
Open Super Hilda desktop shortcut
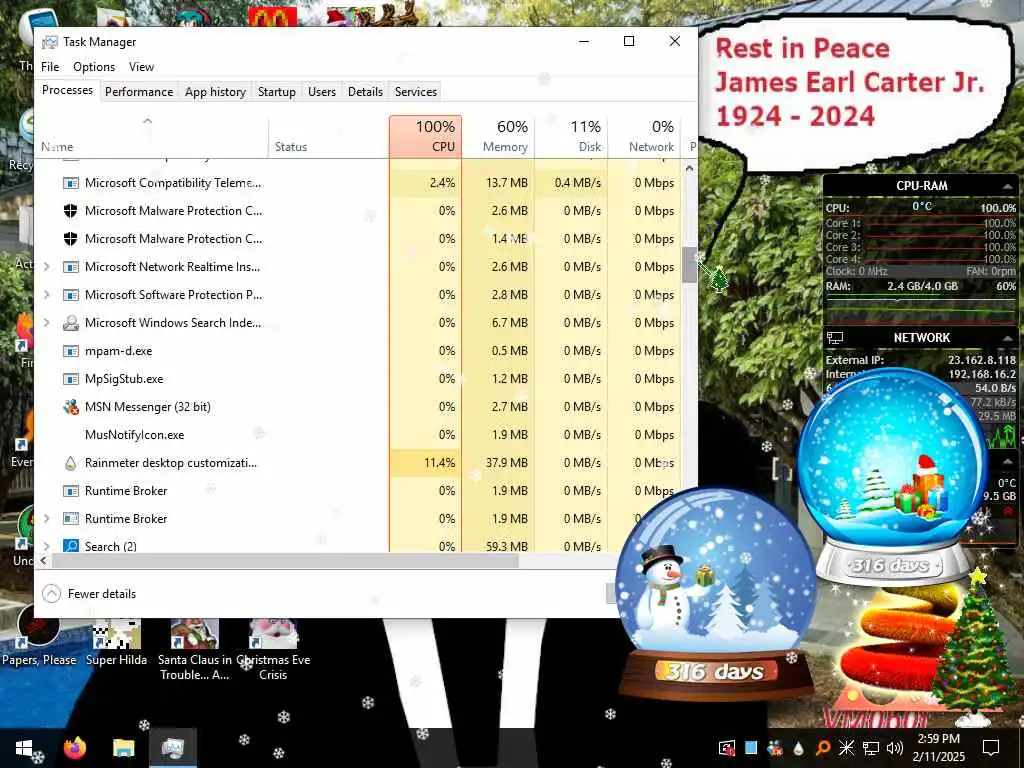coord(116,643)
